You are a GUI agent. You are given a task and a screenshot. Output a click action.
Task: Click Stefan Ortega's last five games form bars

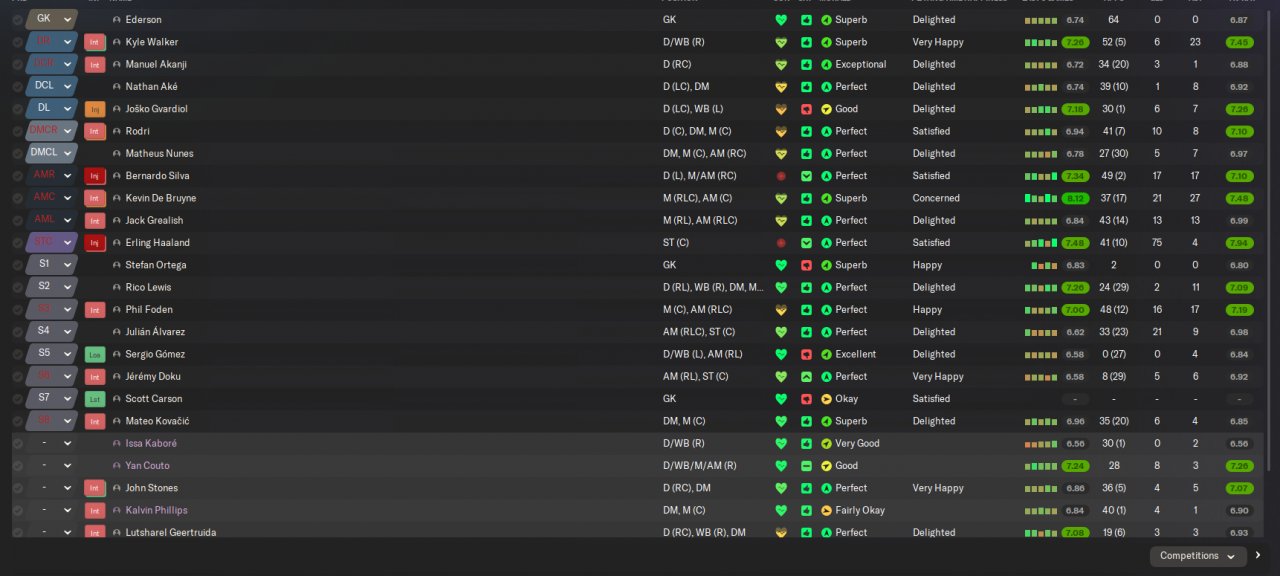[x=1044, y=266]
